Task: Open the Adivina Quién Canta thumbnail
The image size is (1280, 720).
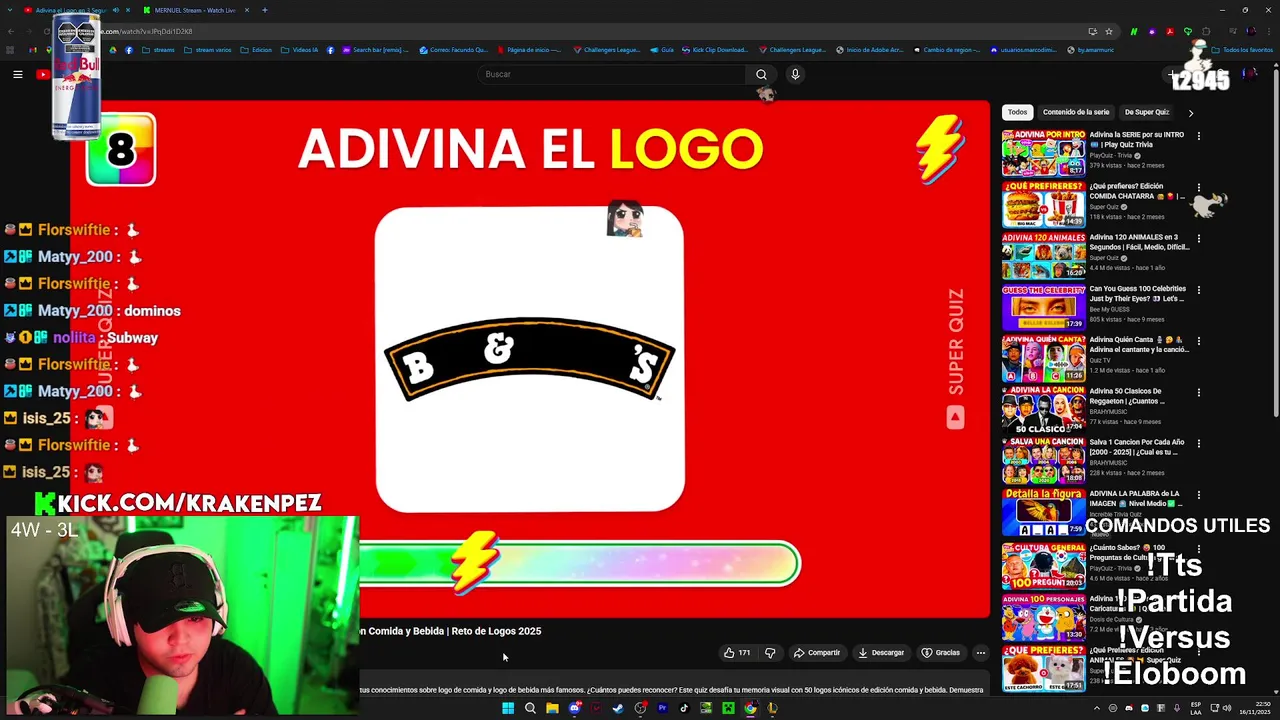Action: coord(1043,358)
